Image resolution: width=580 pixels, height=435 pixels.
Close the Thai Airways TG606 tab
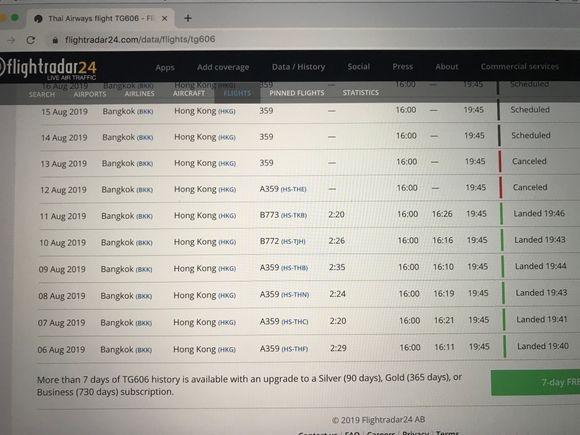click(x=165, y=18)
